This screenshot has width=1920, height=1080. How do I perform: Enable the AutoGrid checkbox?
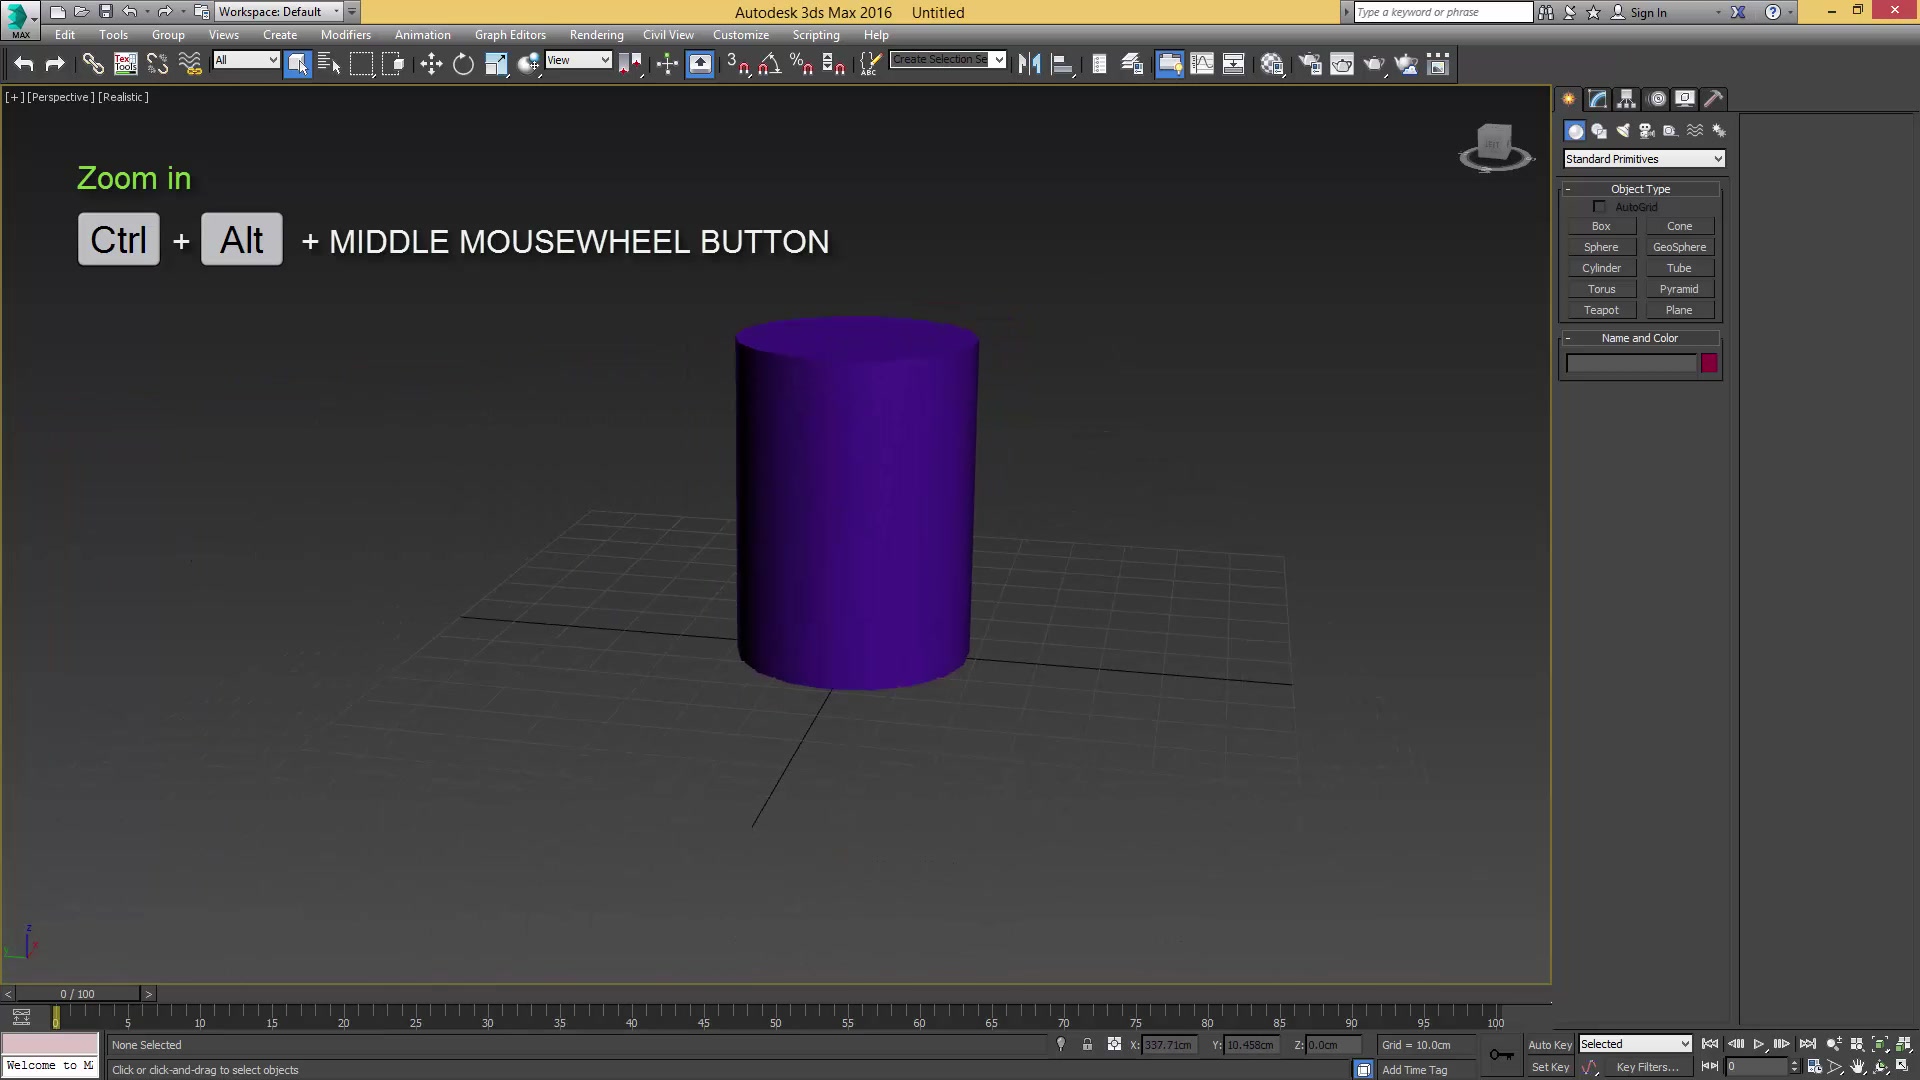[x=1599, y=207]
